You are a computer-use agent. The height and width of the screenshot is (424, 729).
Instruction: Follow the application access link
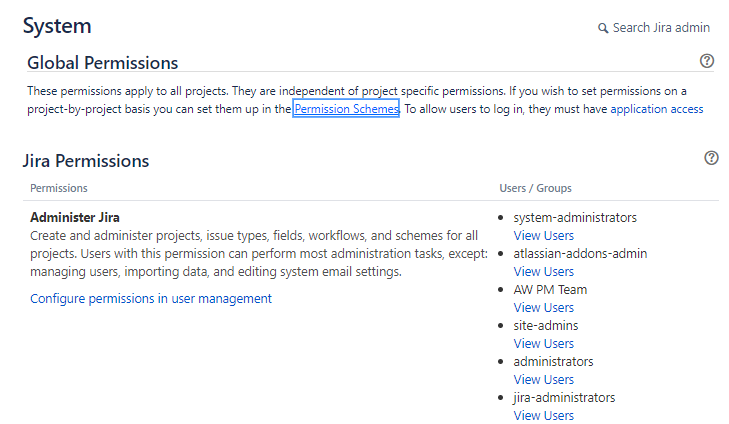click(656, 109)
